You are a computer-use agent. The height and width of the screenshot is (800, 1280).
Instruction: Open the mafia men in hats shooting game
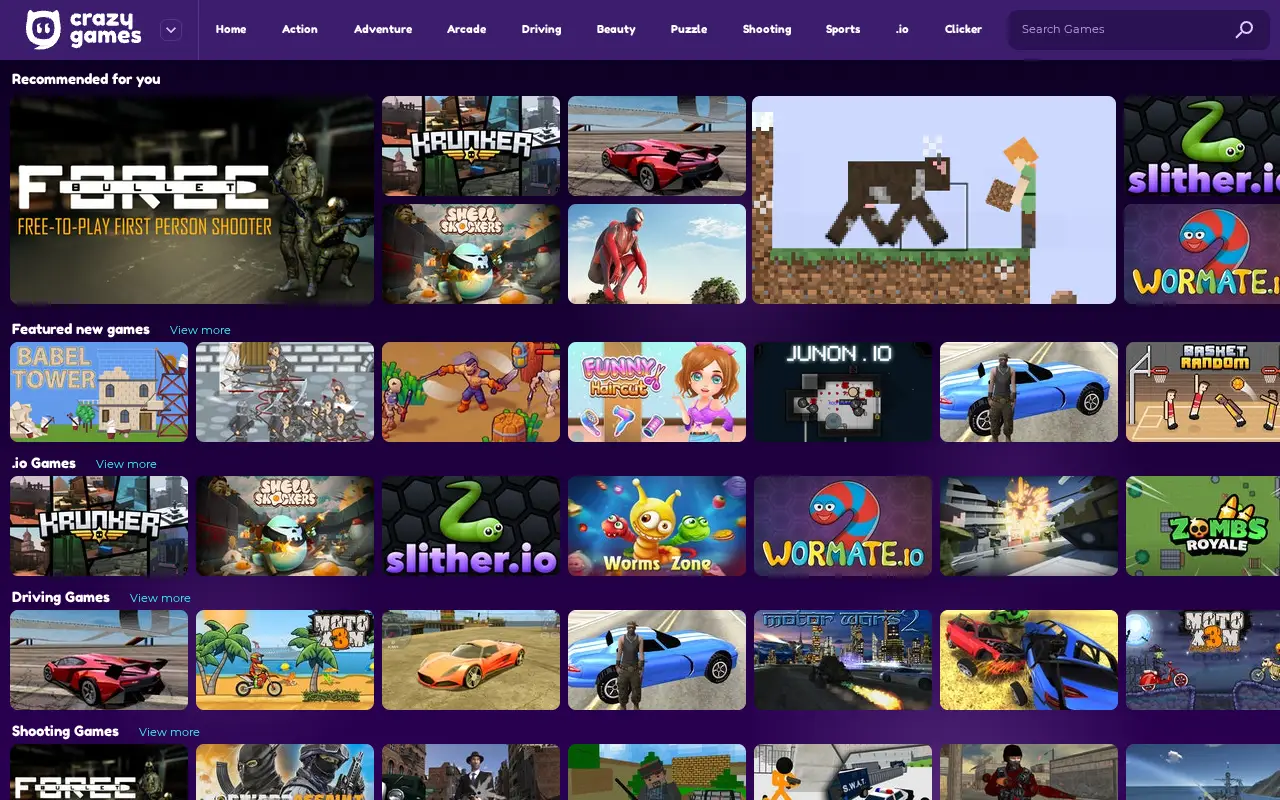coord(471,772)
